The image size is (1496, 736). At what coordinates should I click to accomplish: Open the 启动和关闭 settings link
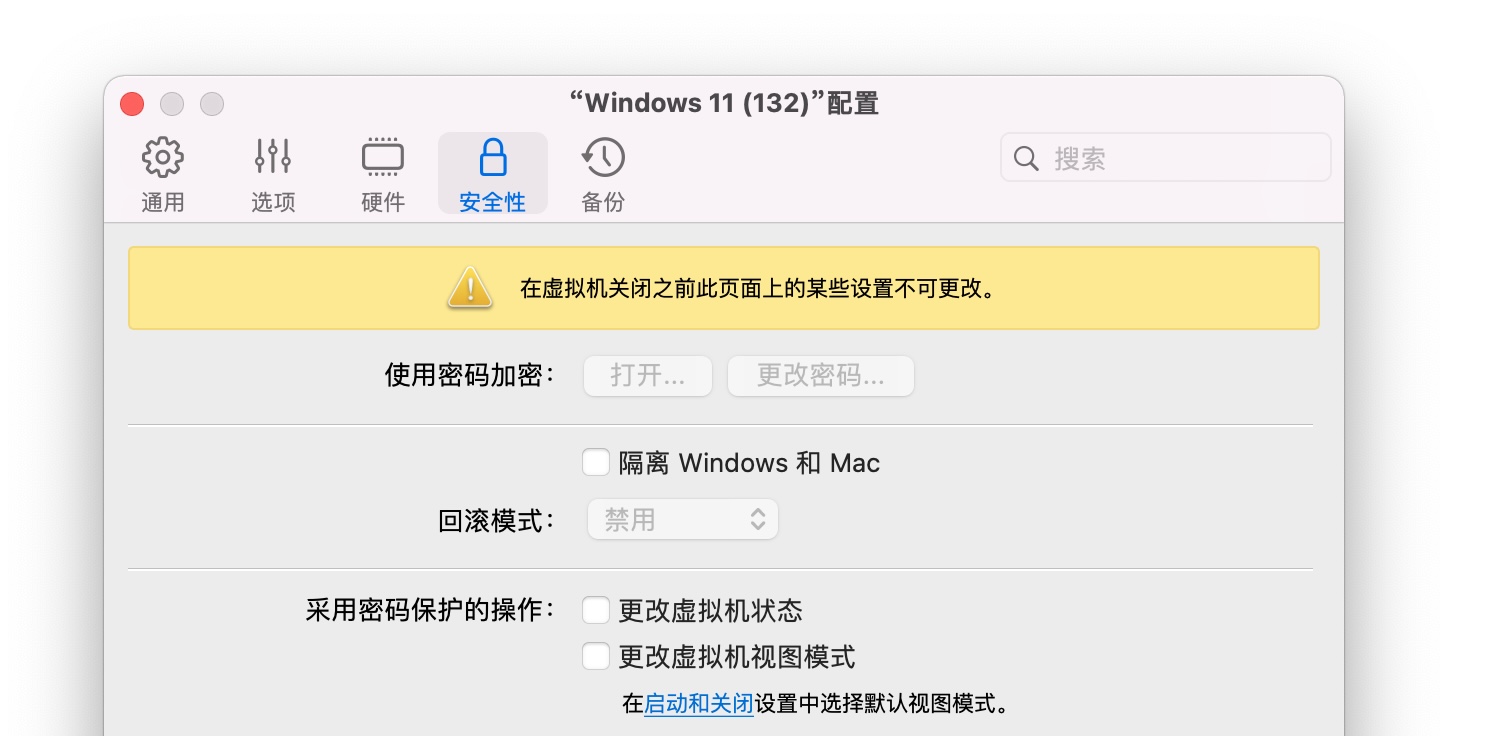pyautogui.click(x=698, y=703)
